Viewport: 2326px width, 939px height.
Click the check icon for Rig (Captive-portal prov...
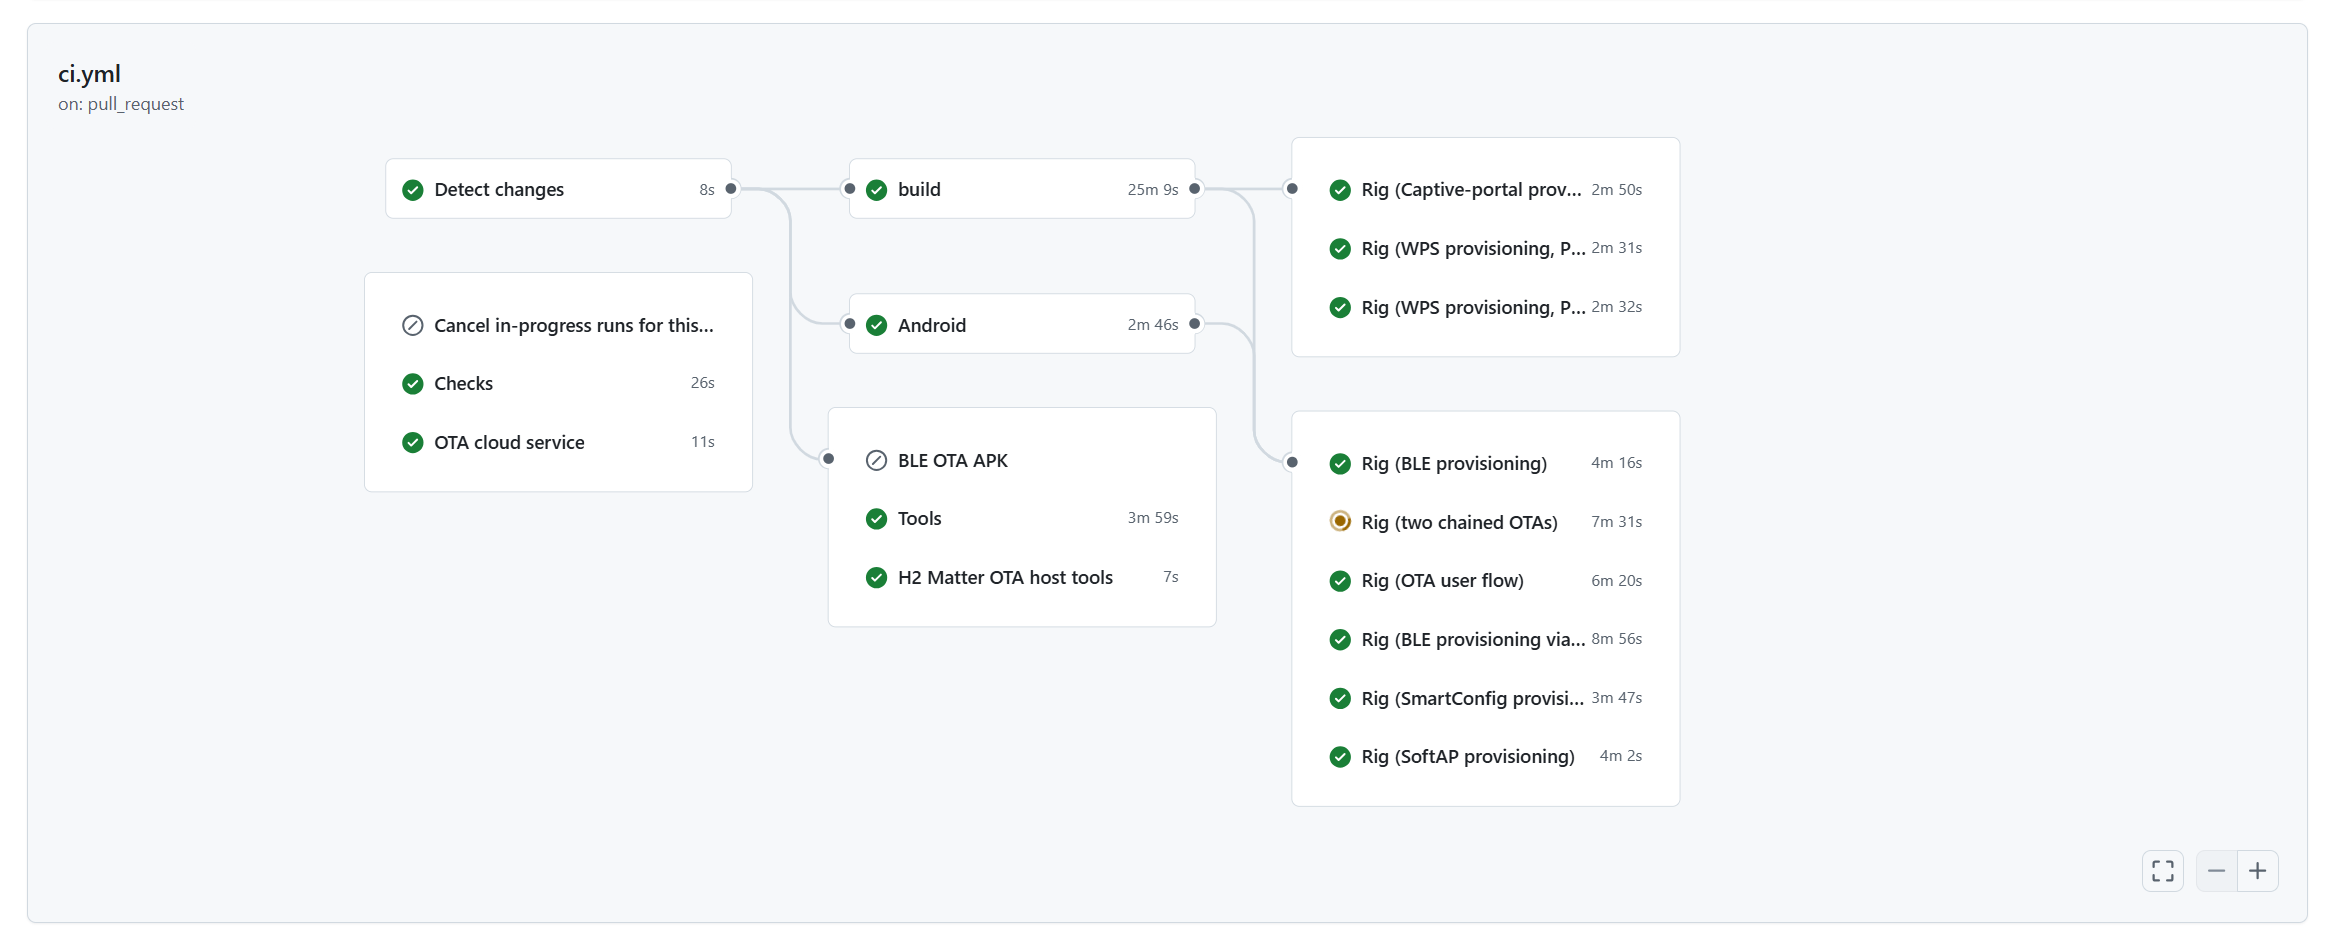click(x=1340, y=190)
